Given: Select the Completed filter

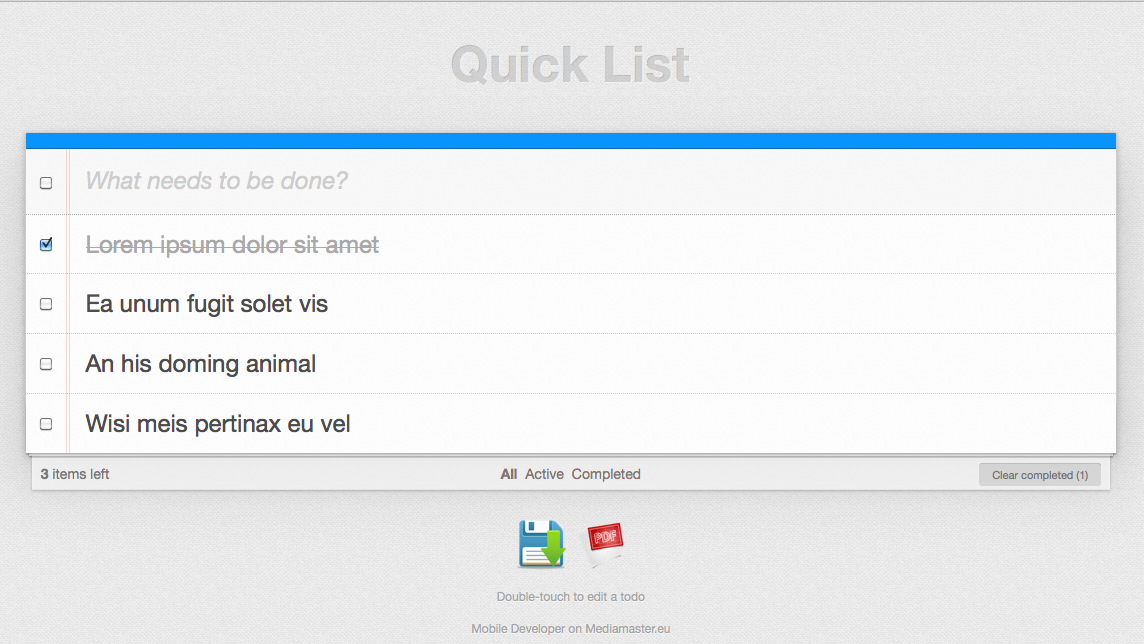Looking at the screenshot, I should click(x=606, y=474).
